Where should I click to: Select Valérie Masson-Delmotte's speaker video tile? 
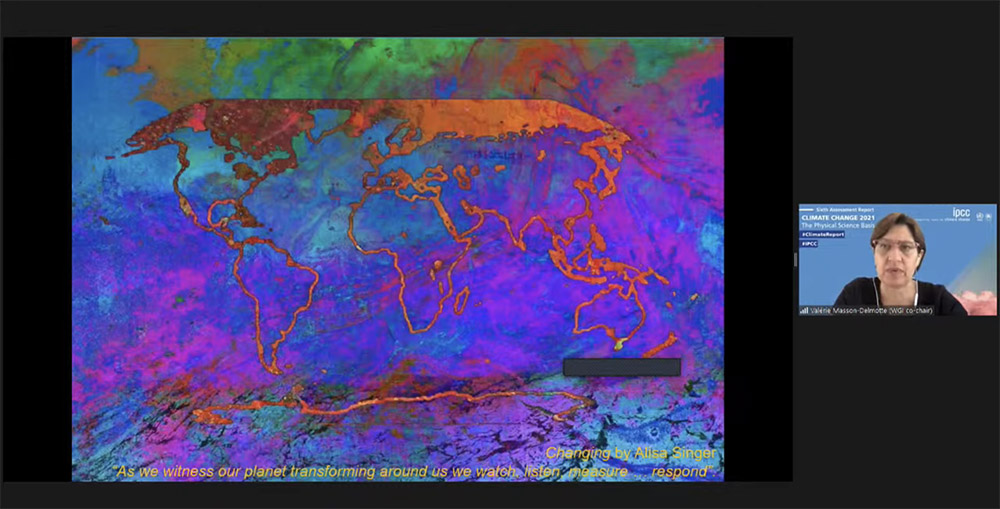click(x=897, y=260)
